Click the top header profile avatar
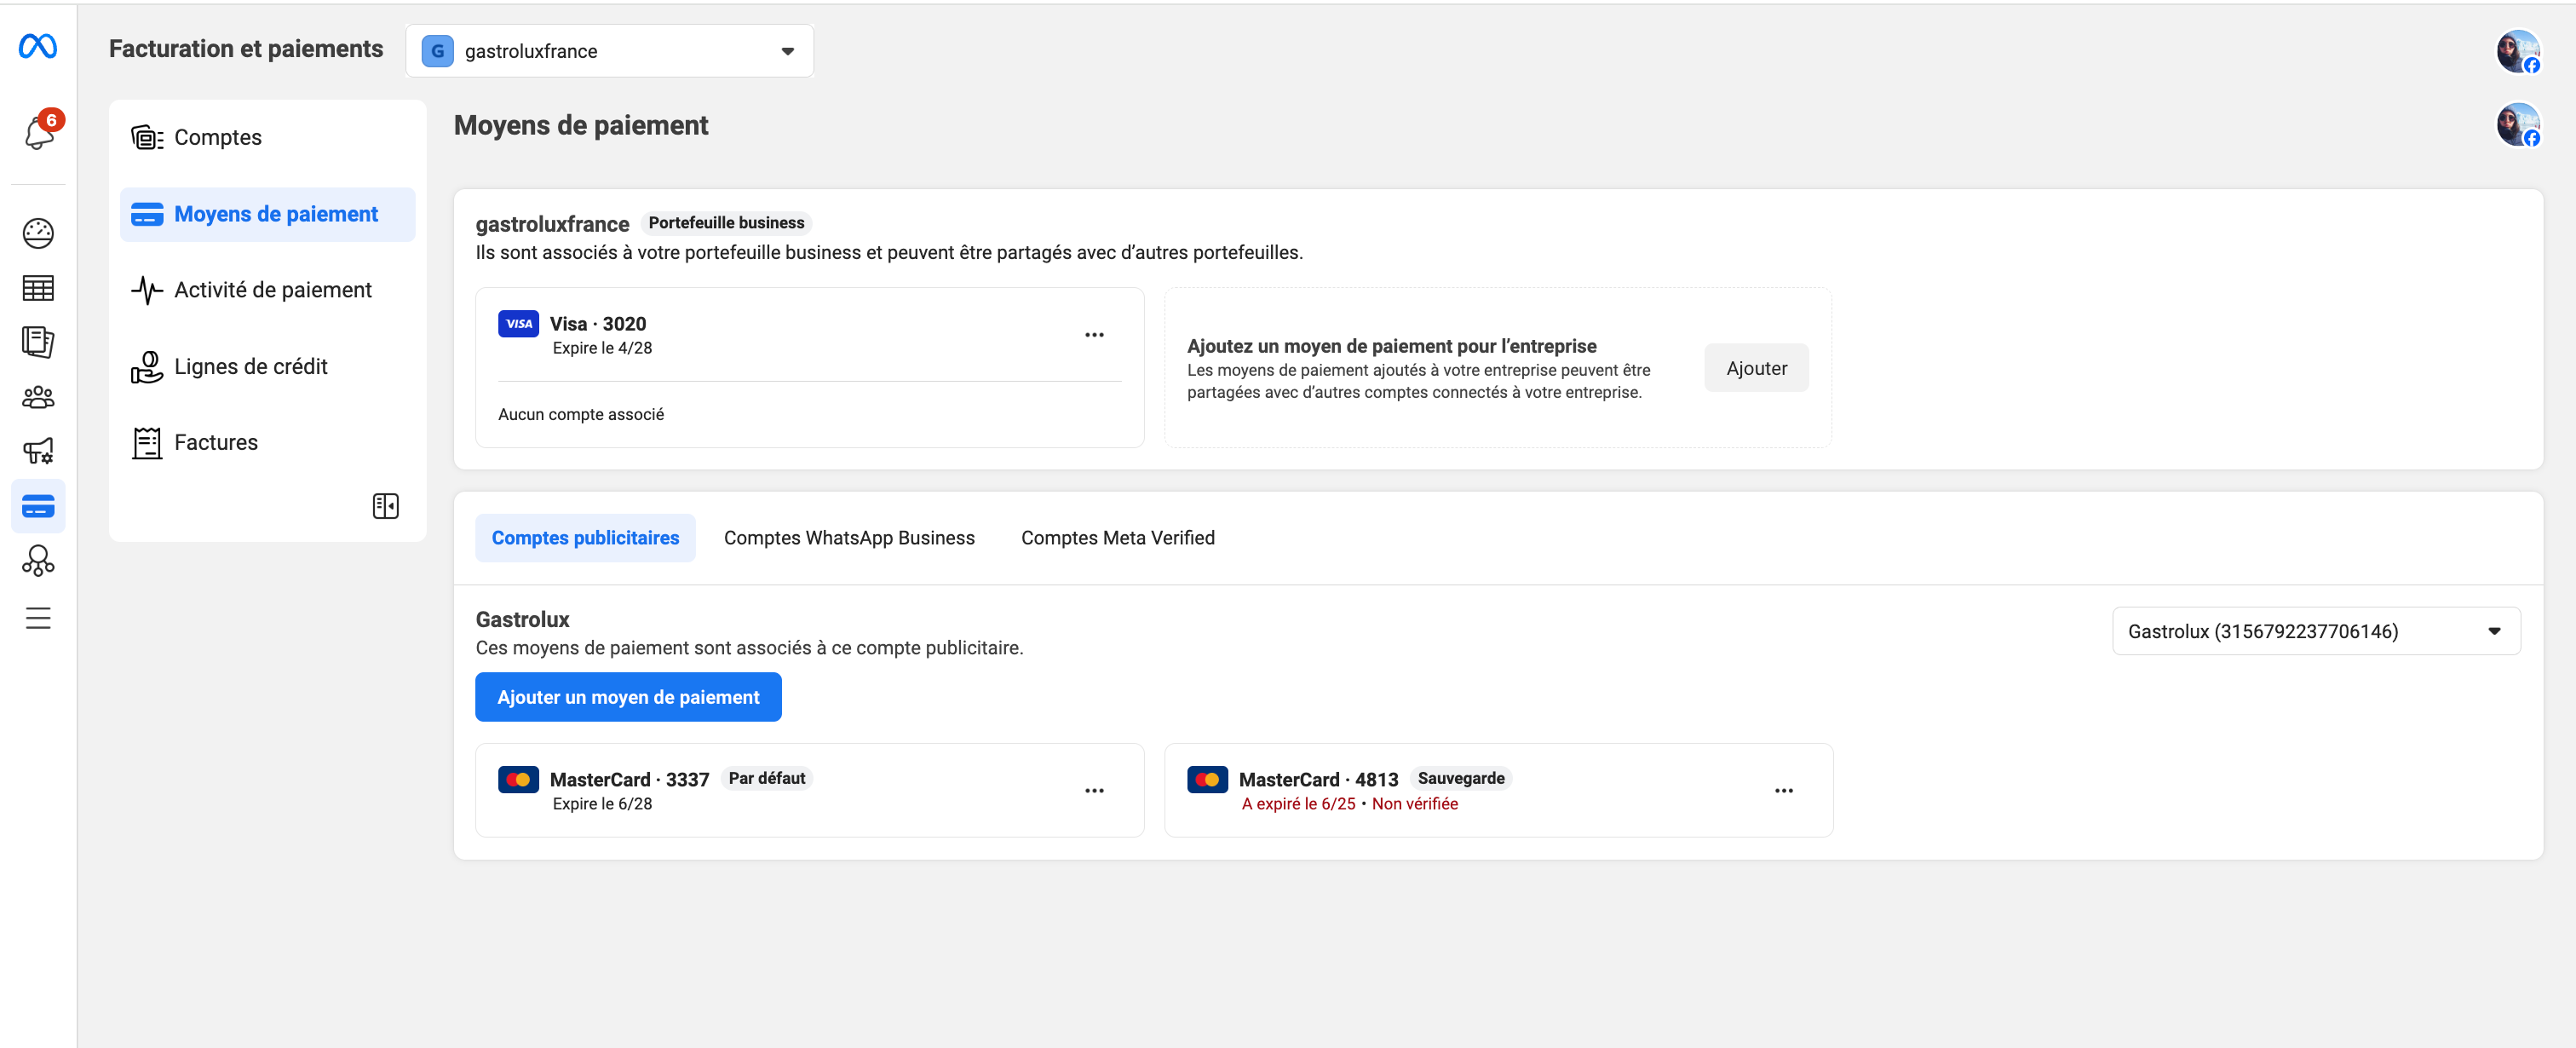Viewport: 2576px width, 1048px height. [2517, 51]
